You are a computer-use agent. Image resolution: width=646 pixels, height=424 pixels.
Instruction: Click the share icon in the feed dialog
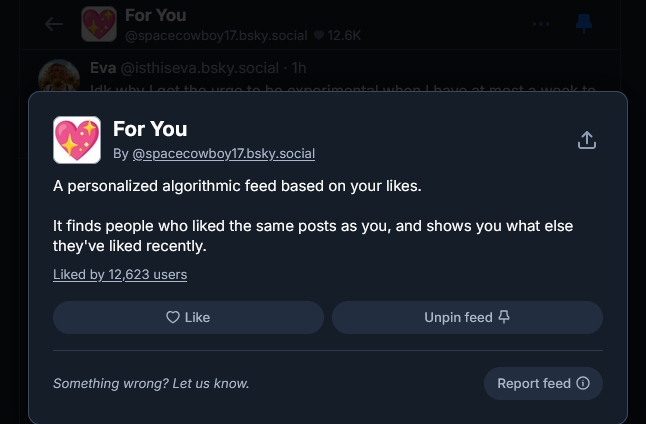(x=587, y=140)
